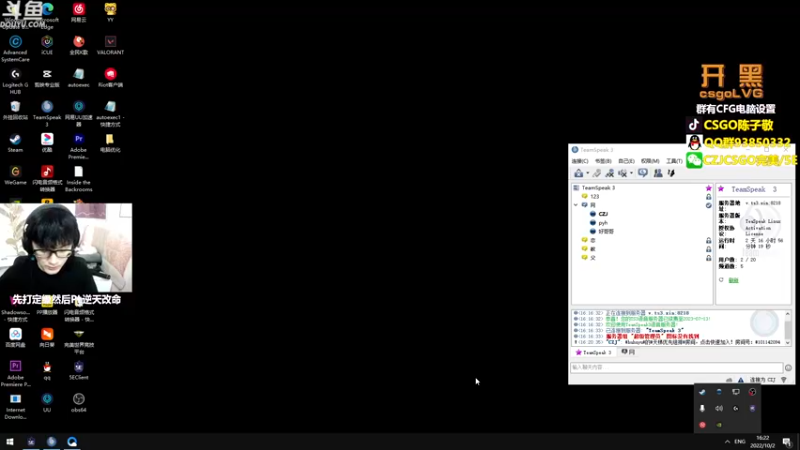Click the refresh link in server info panel
This screenshot has height=450, width=800.
pos(733,280)
